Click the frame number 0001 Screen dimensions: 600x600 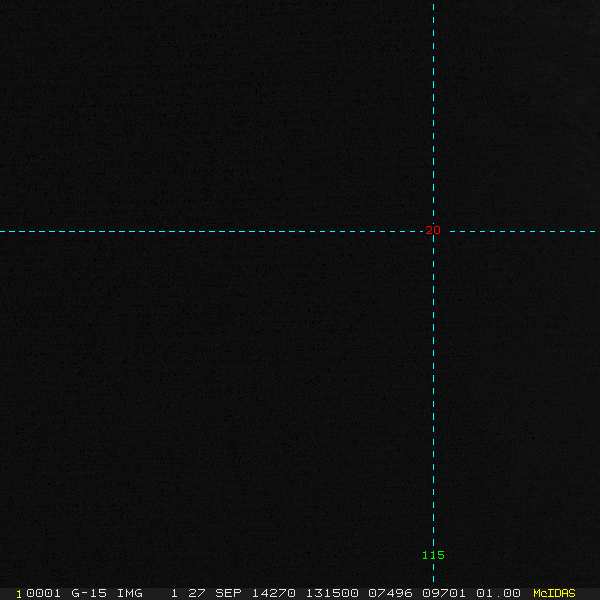pyautogui.click(x=43, y=593)
